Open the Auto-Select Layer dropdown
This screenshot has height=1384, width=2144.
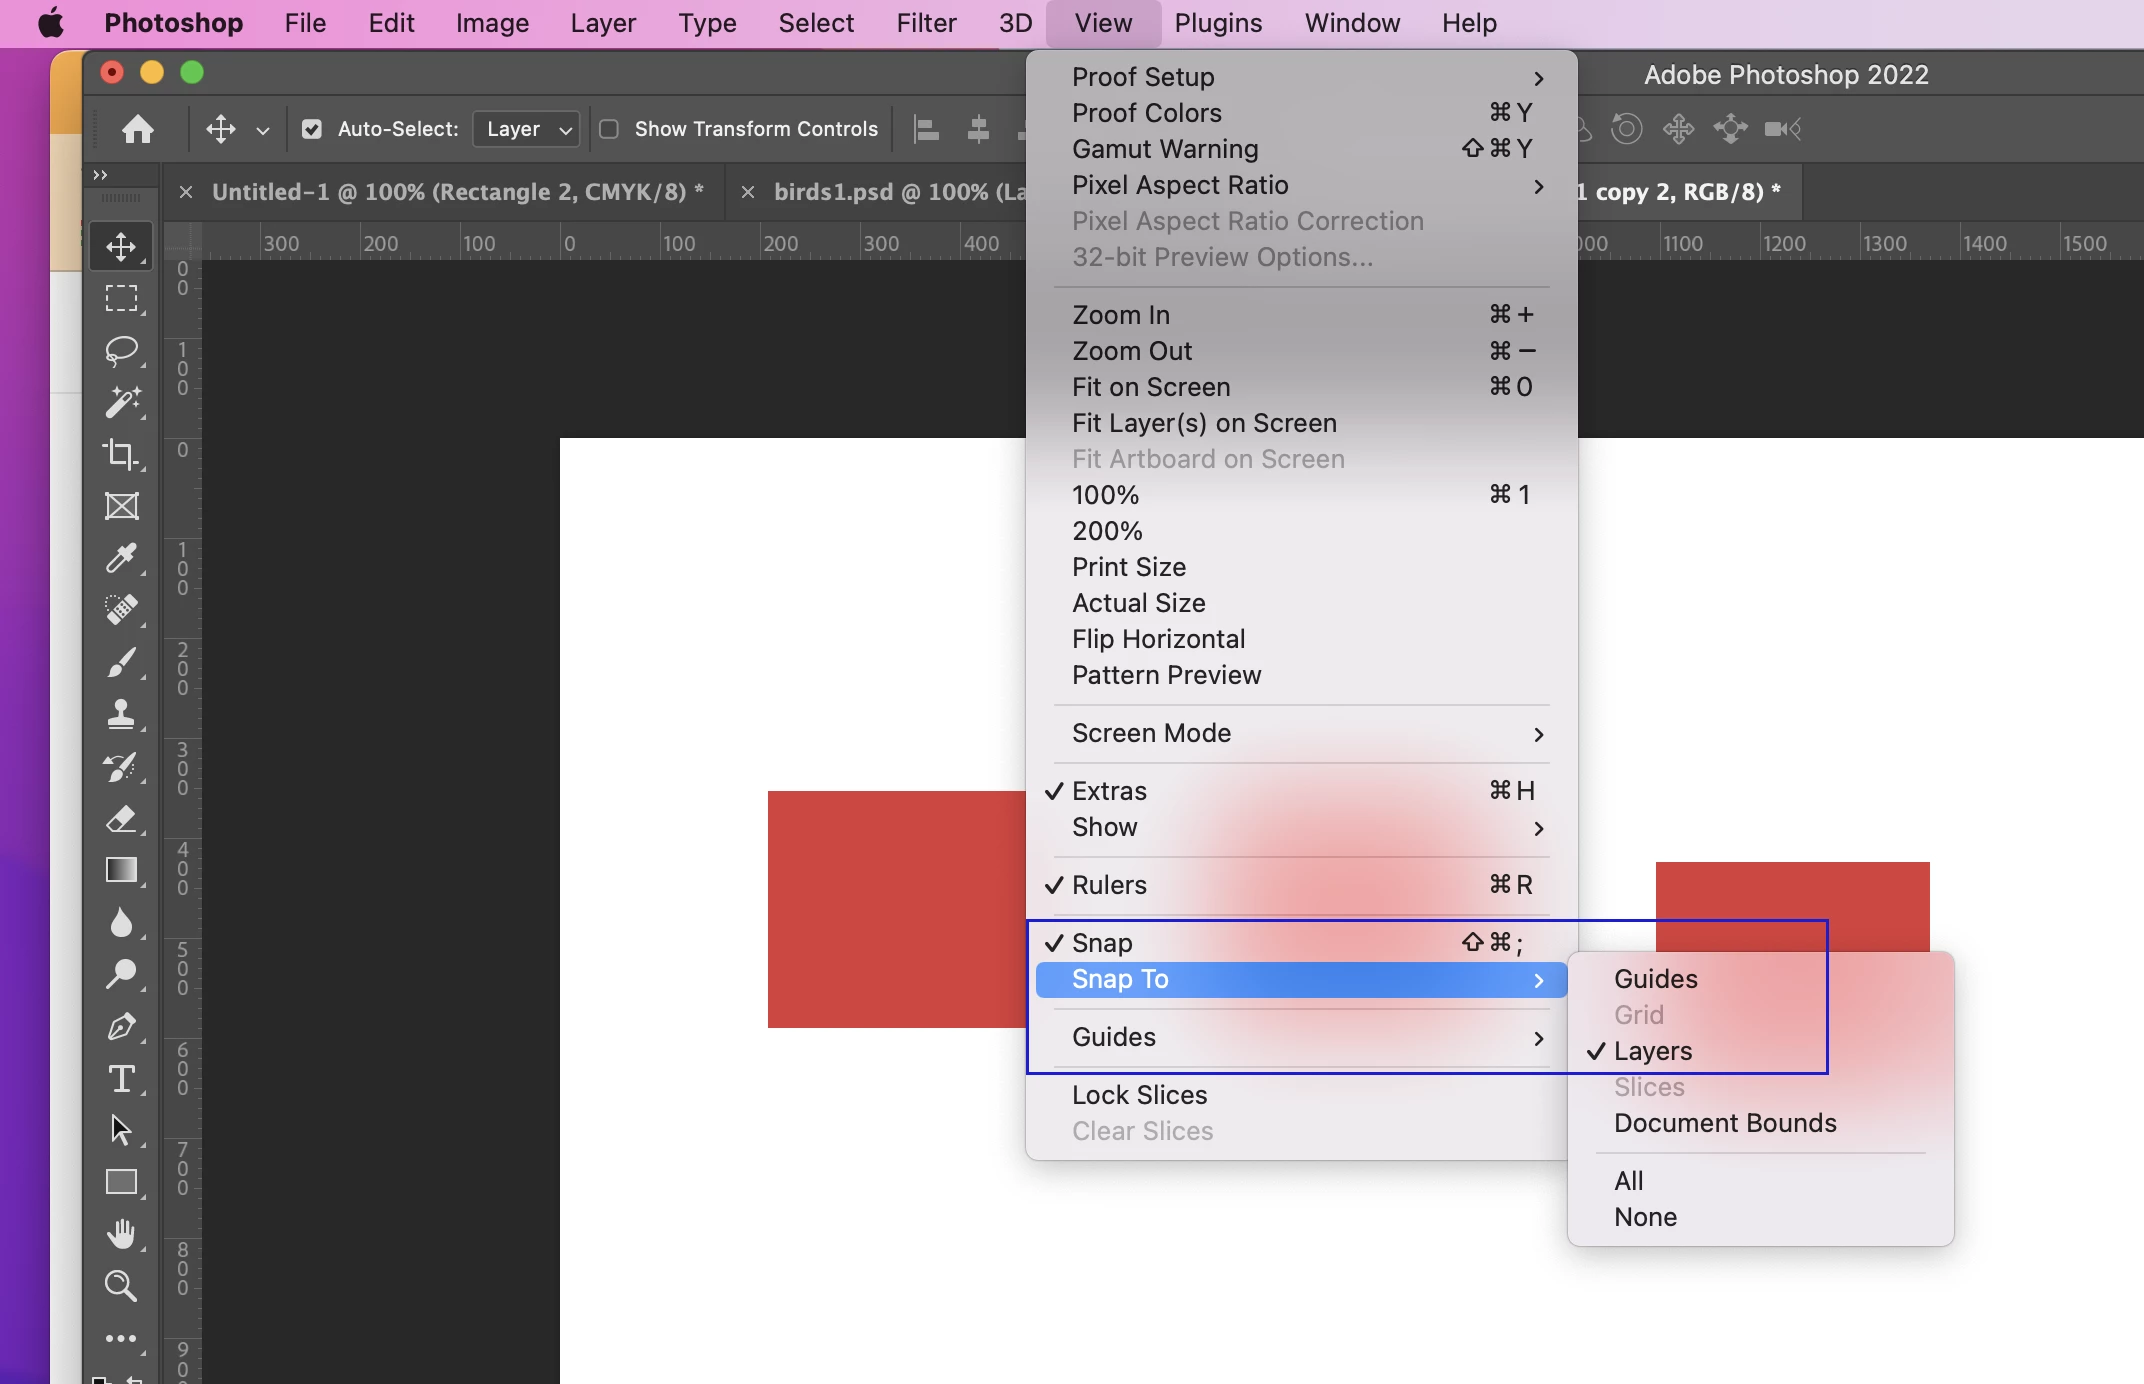pos(526,129)
